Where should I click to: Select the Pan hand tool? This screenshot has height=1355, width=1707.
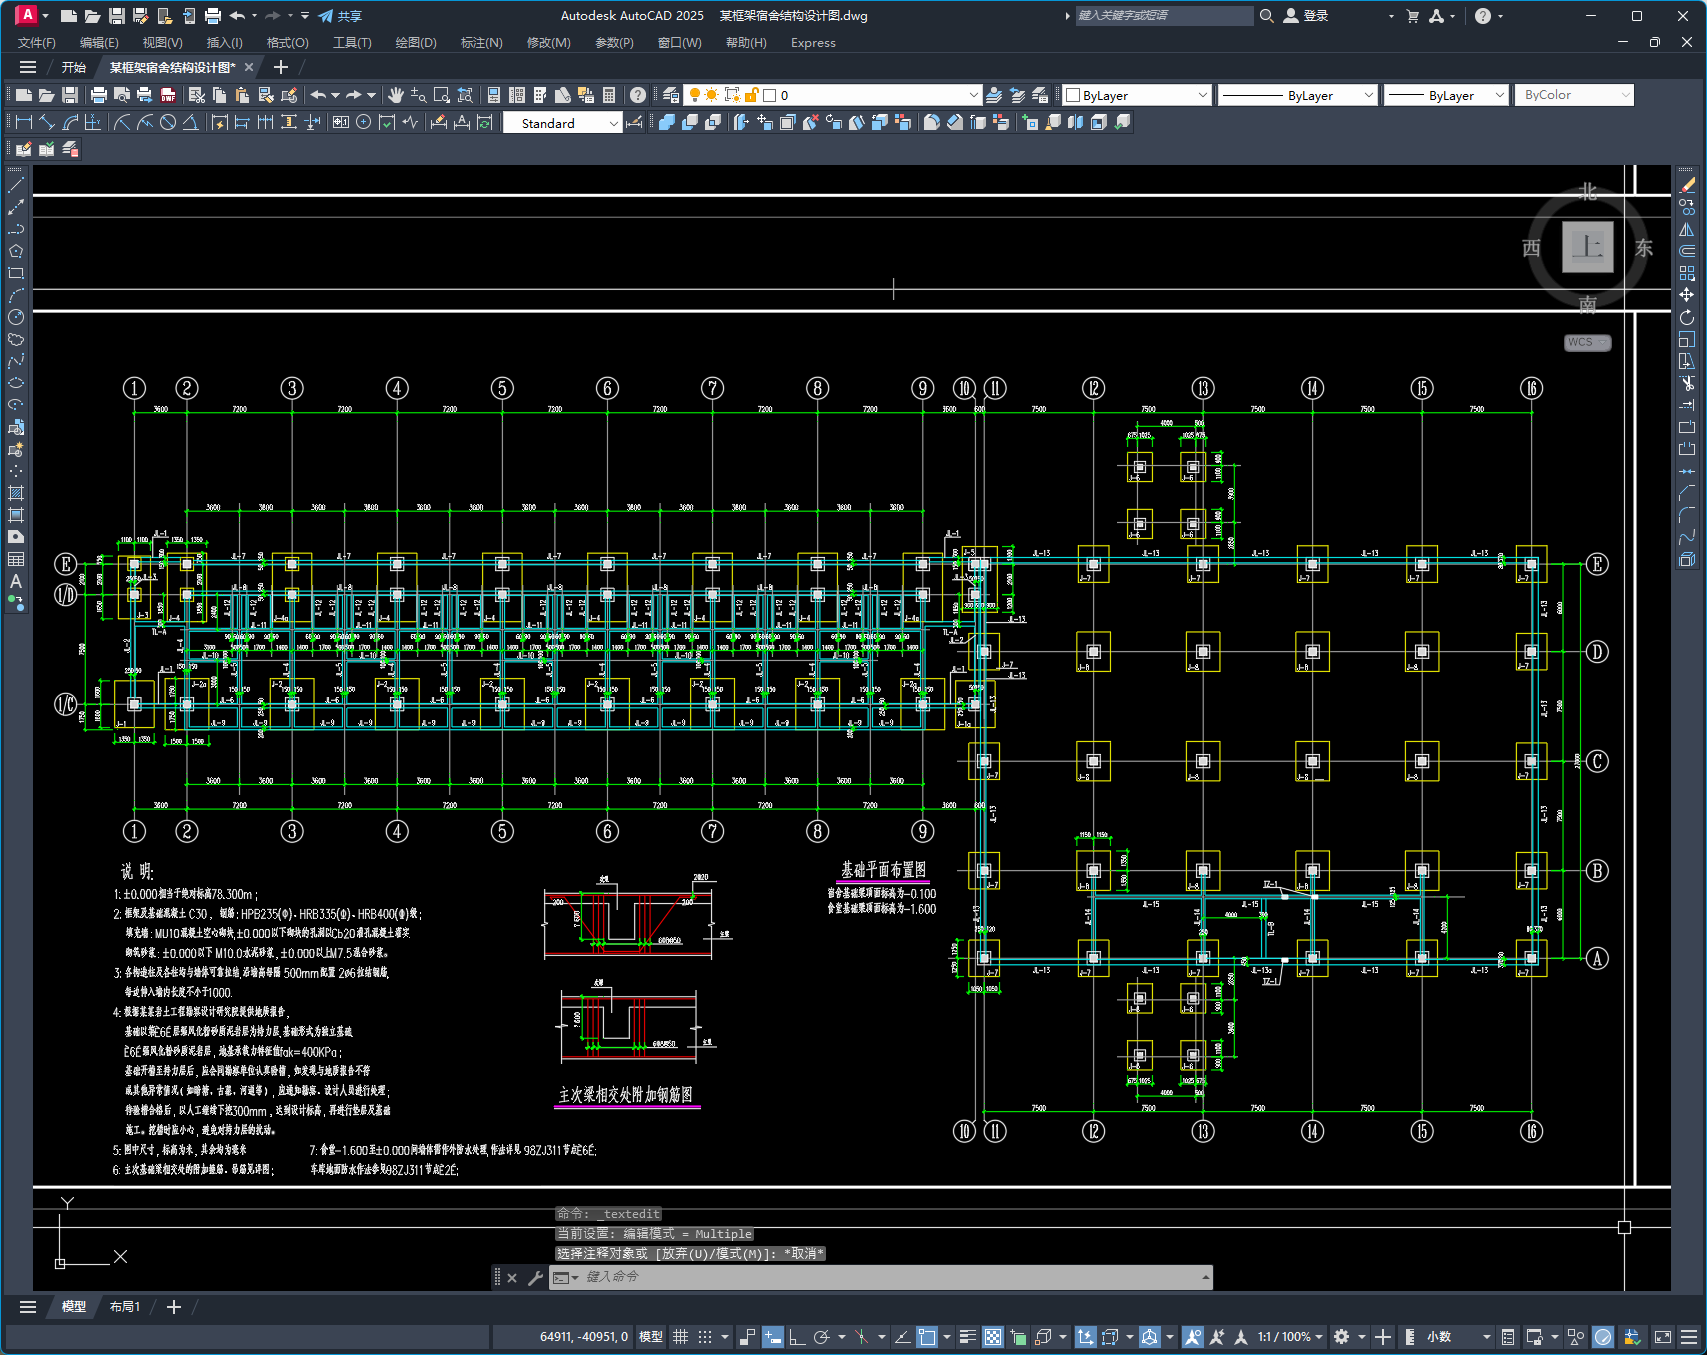click(x=396, y=95)
